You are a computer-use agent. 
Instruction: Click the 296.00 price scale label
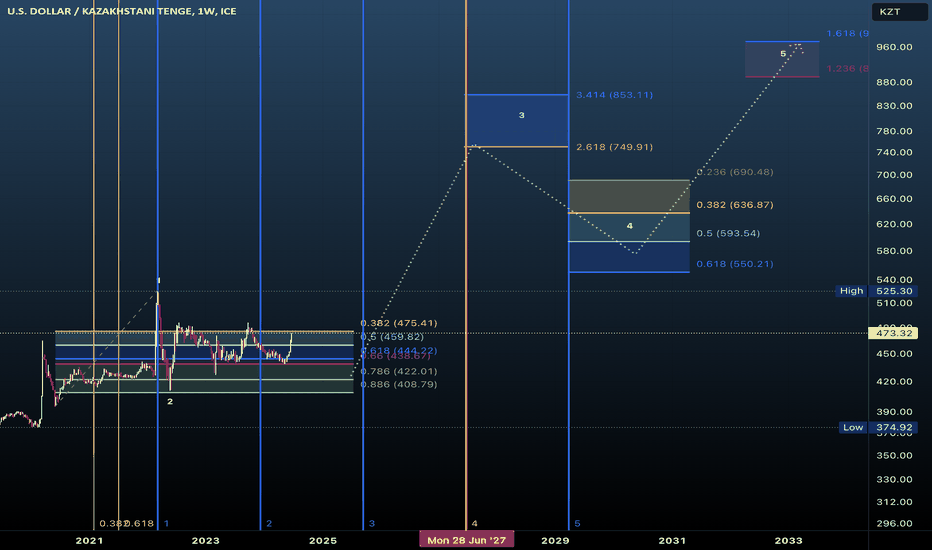[x=894, y=523]
